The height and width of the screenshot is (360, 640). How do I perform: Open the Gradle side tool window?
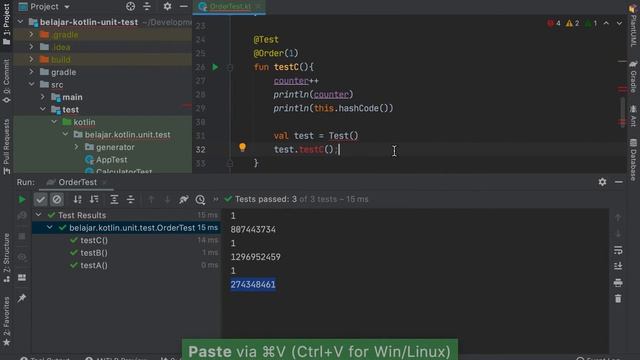click(633, 77)
